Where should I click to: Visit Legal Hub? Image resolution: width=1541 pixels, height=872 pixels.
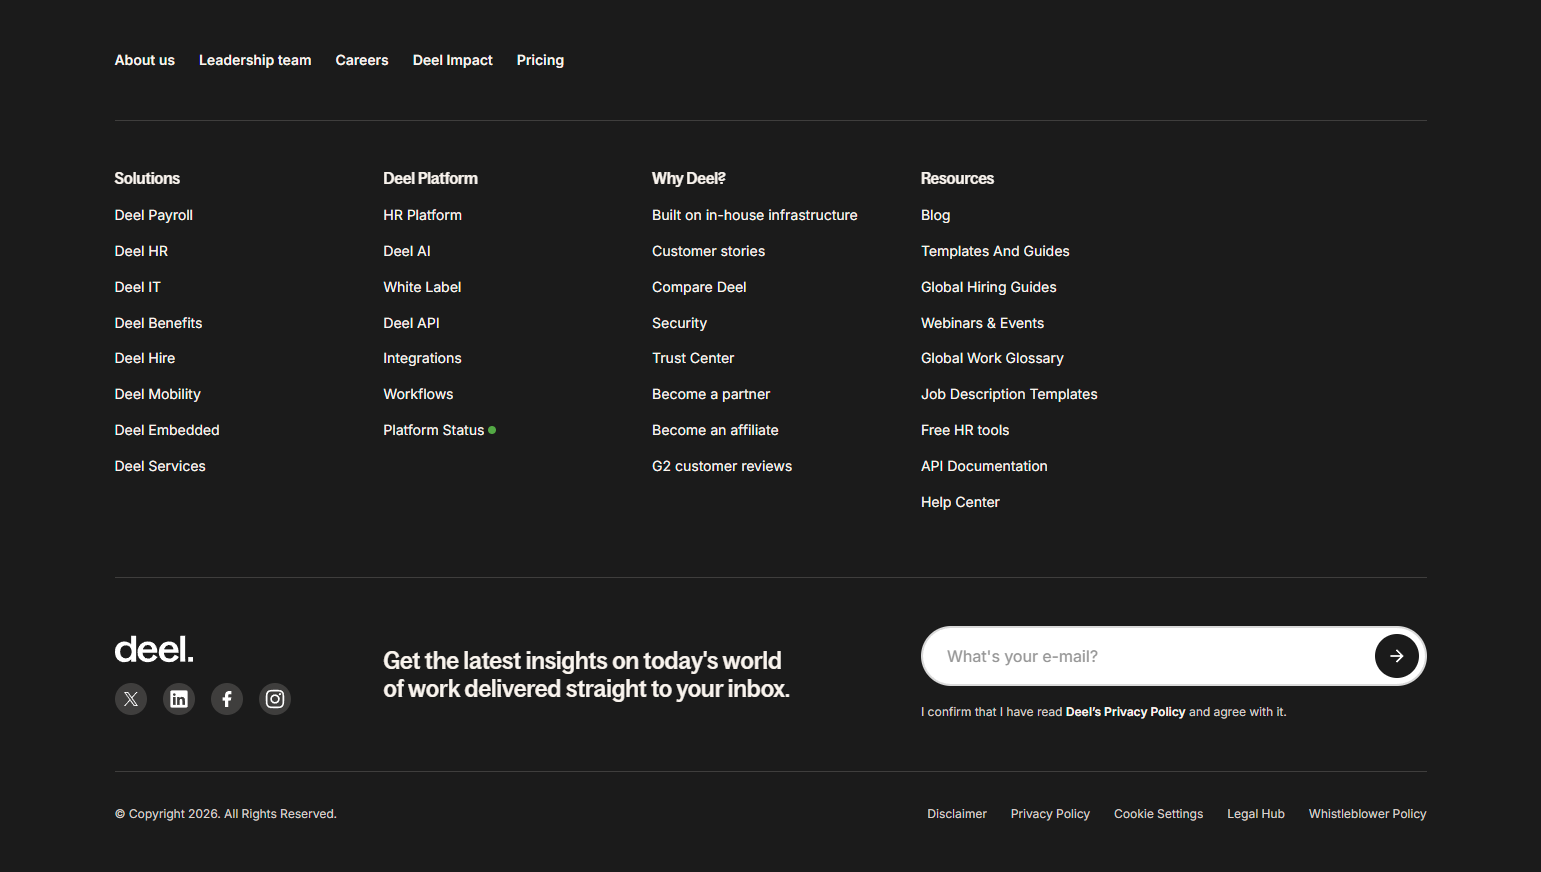click(x=1256, y=814)
